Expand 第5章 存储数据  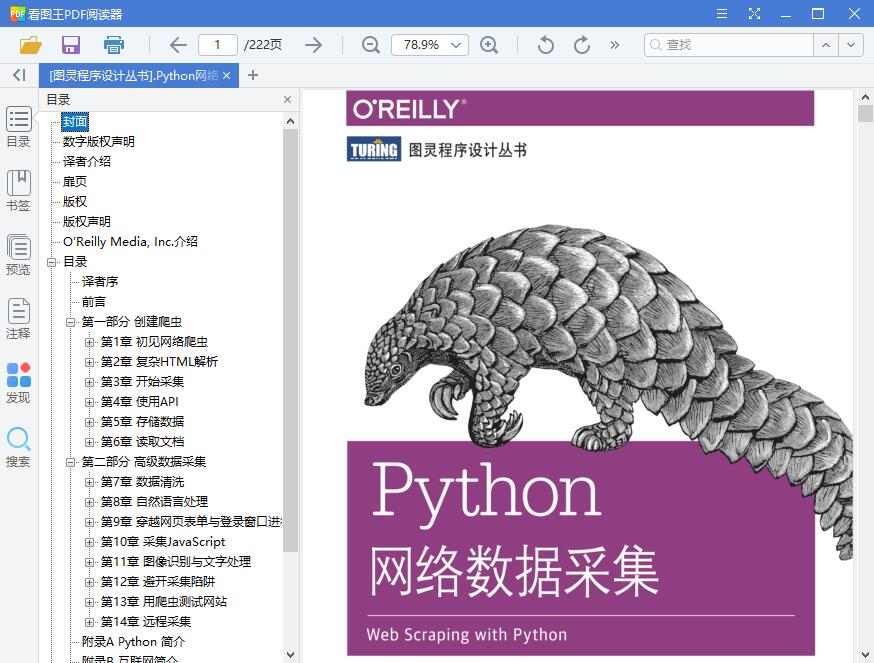pos(89,422)
